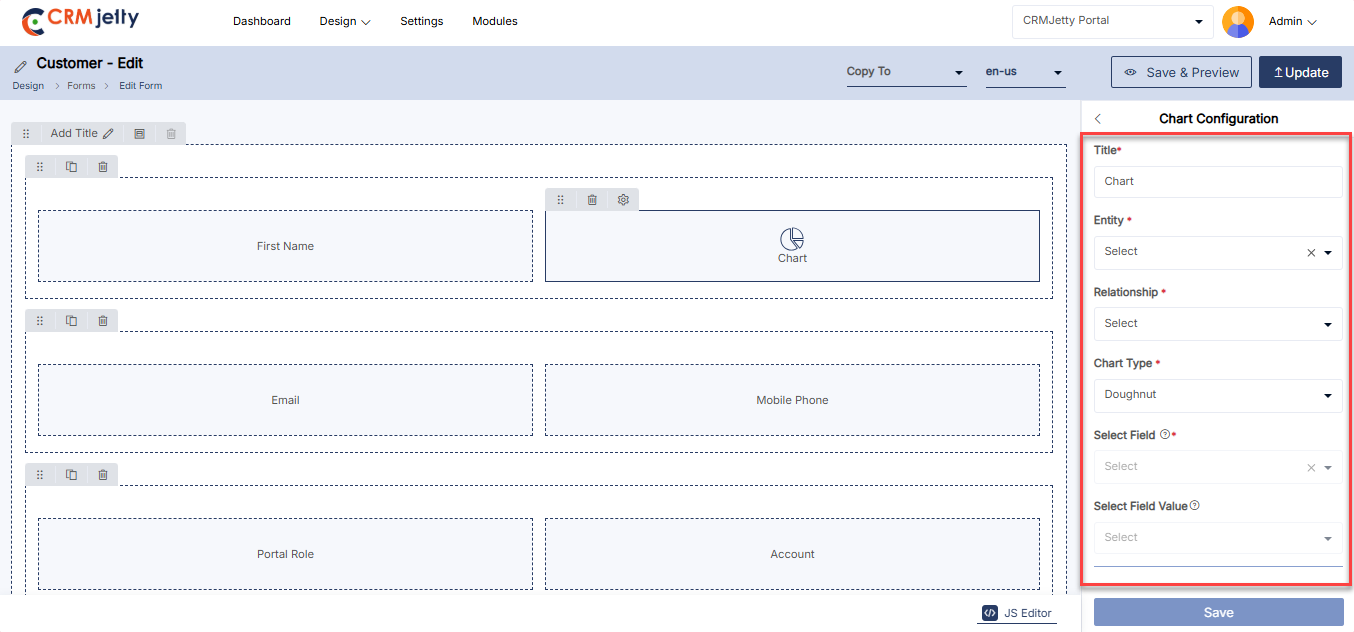Open the Chart Type Doughnut dropdown

pyautogui.click(x=1217, y=395)
